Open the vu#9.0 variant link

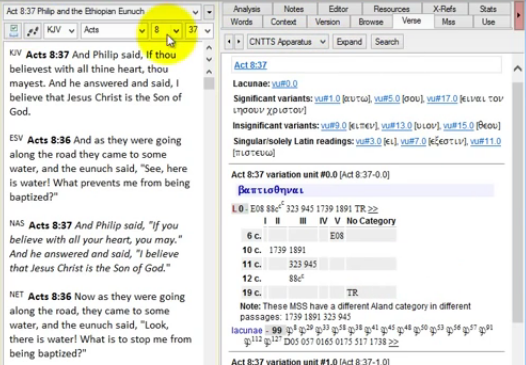point(333,126)
